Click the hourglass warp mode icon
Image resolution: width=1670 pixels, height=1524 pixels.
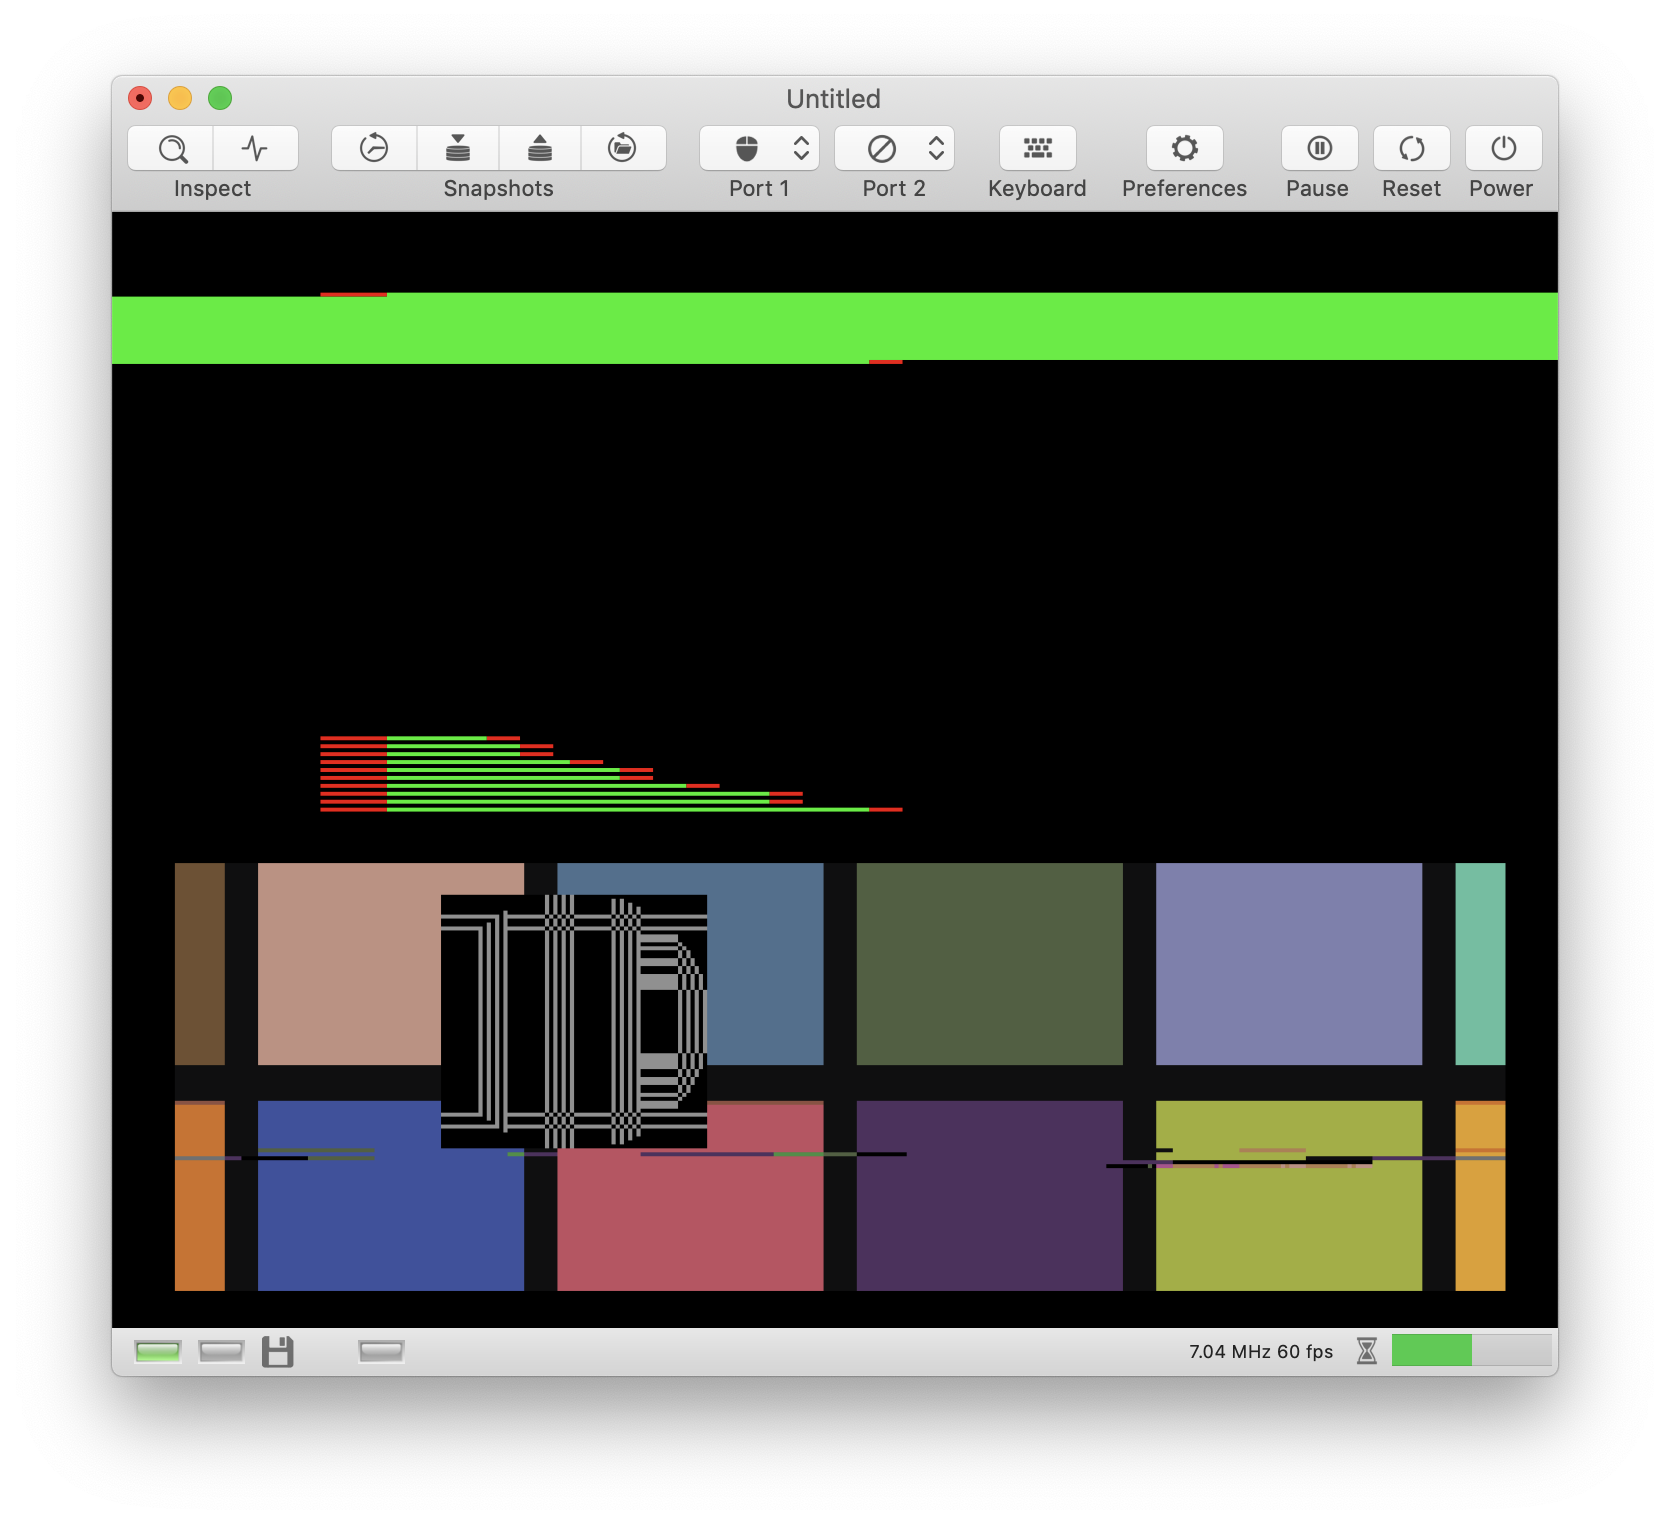1367,1351
